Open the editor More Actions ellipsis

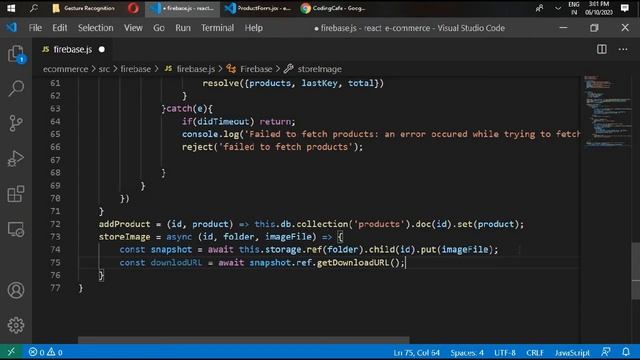click(623, 49)
